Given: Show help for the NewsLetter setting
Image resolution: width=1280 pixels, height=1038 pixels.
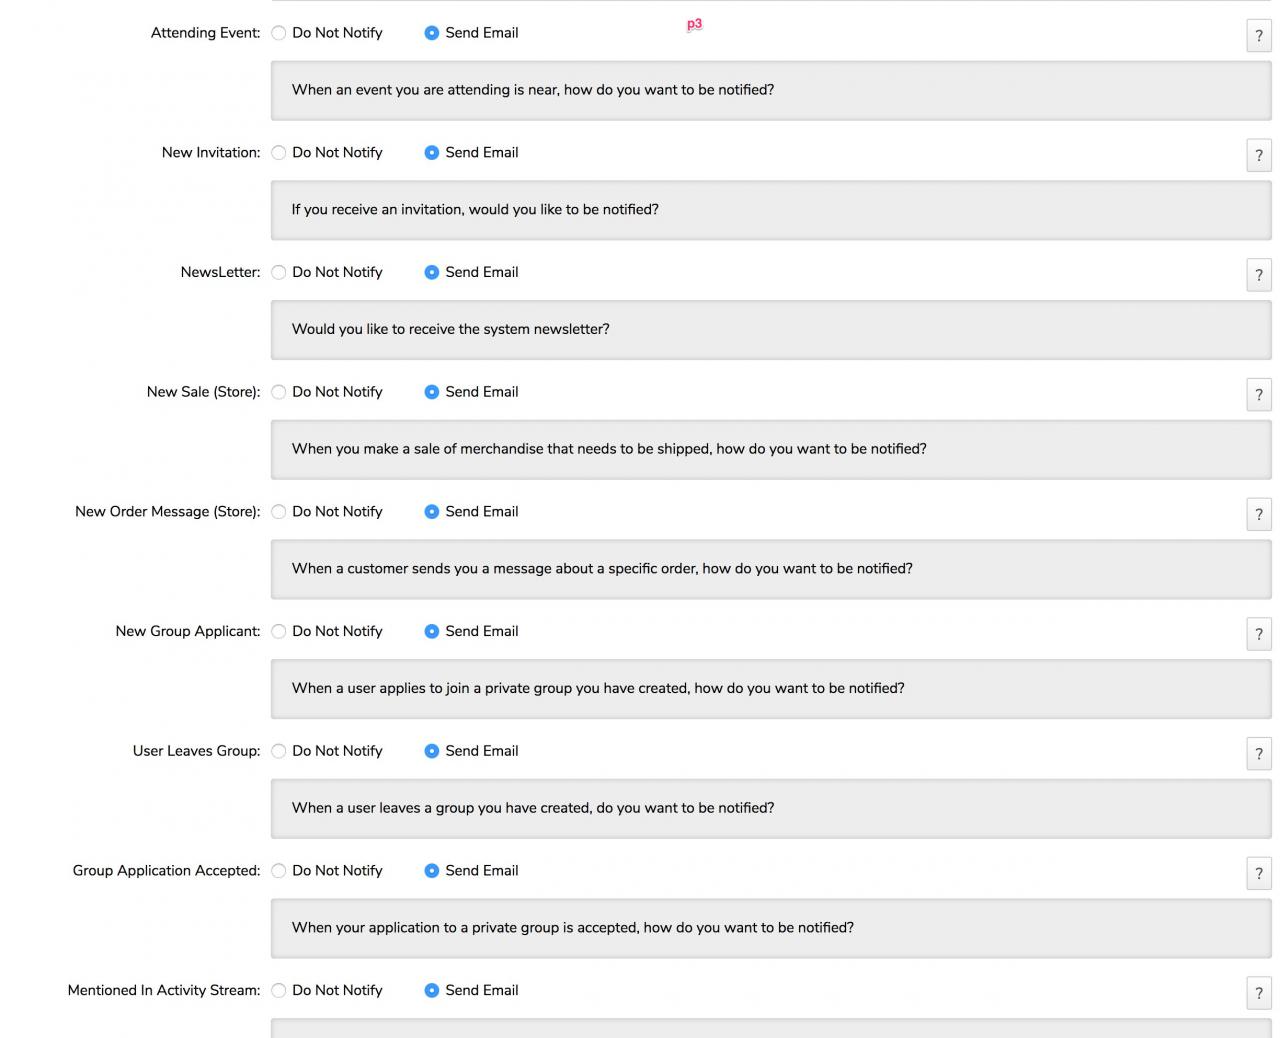Looking at the screenshot, I should (x=1258, y=275).
